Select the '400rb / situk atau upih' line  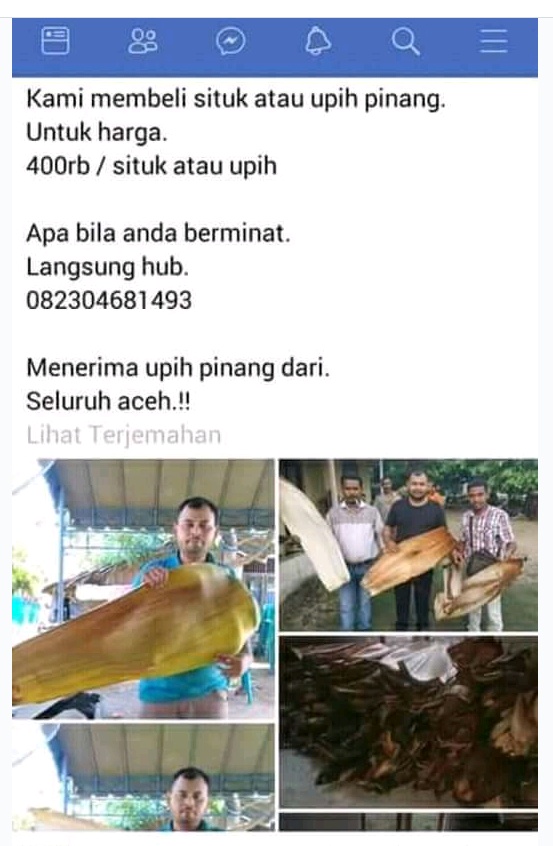[151, 166]
